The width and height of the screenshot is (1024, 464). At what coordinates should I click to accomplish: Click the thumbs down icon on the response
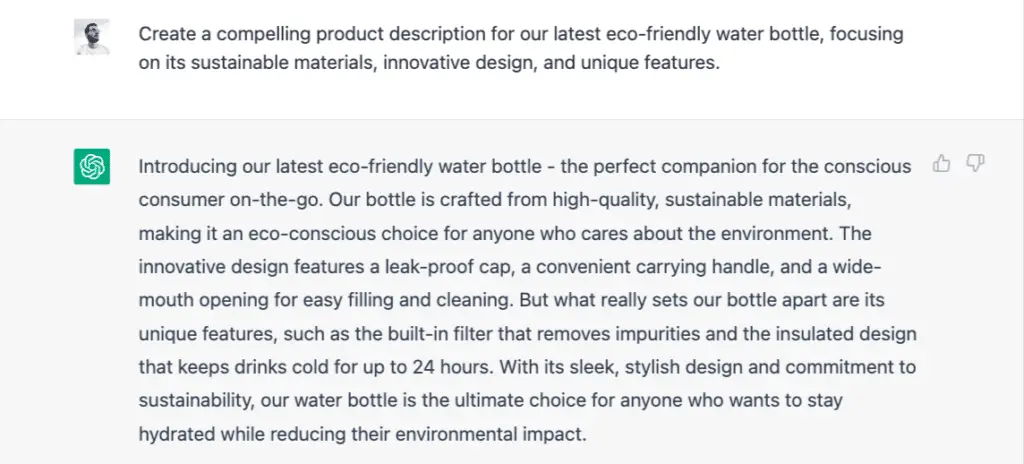click(975, 163)
